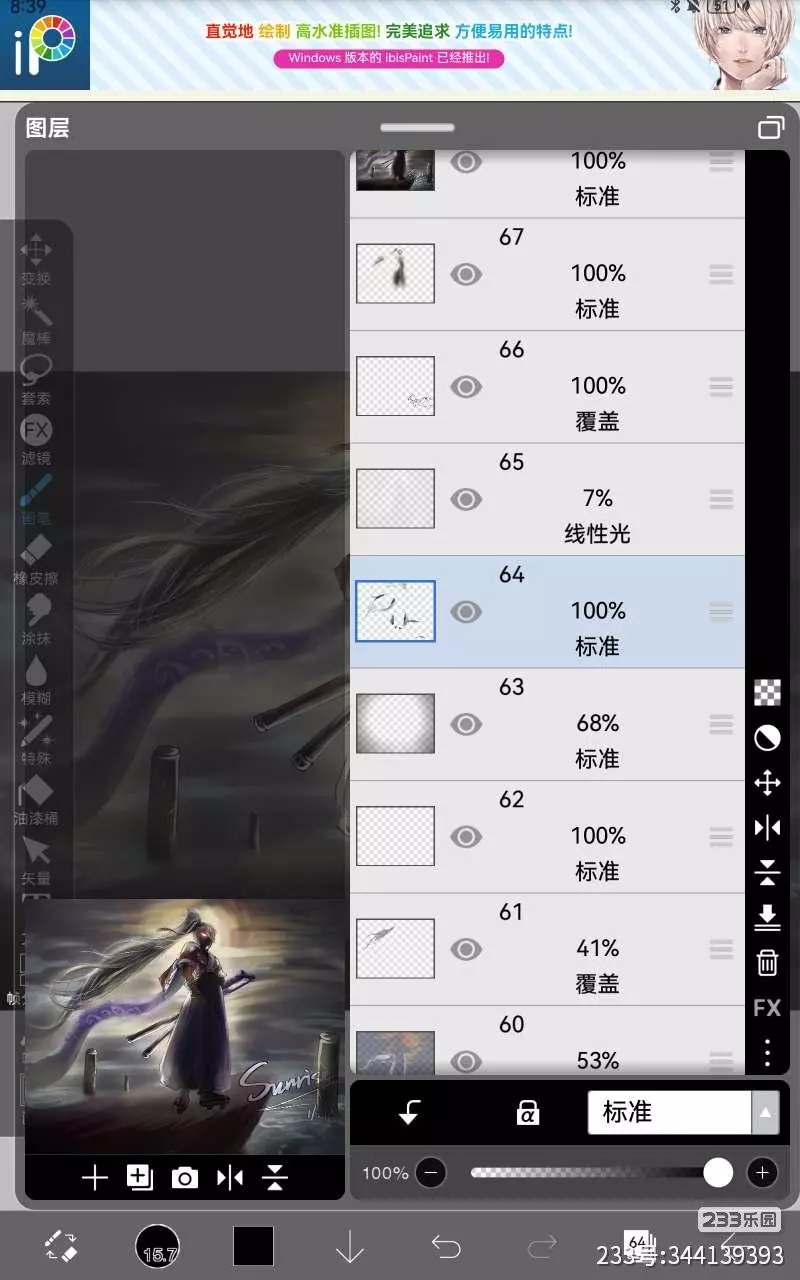Expand blend mode list arrow
Viewport: 800px width, 1280px height.
point(766,1112)
